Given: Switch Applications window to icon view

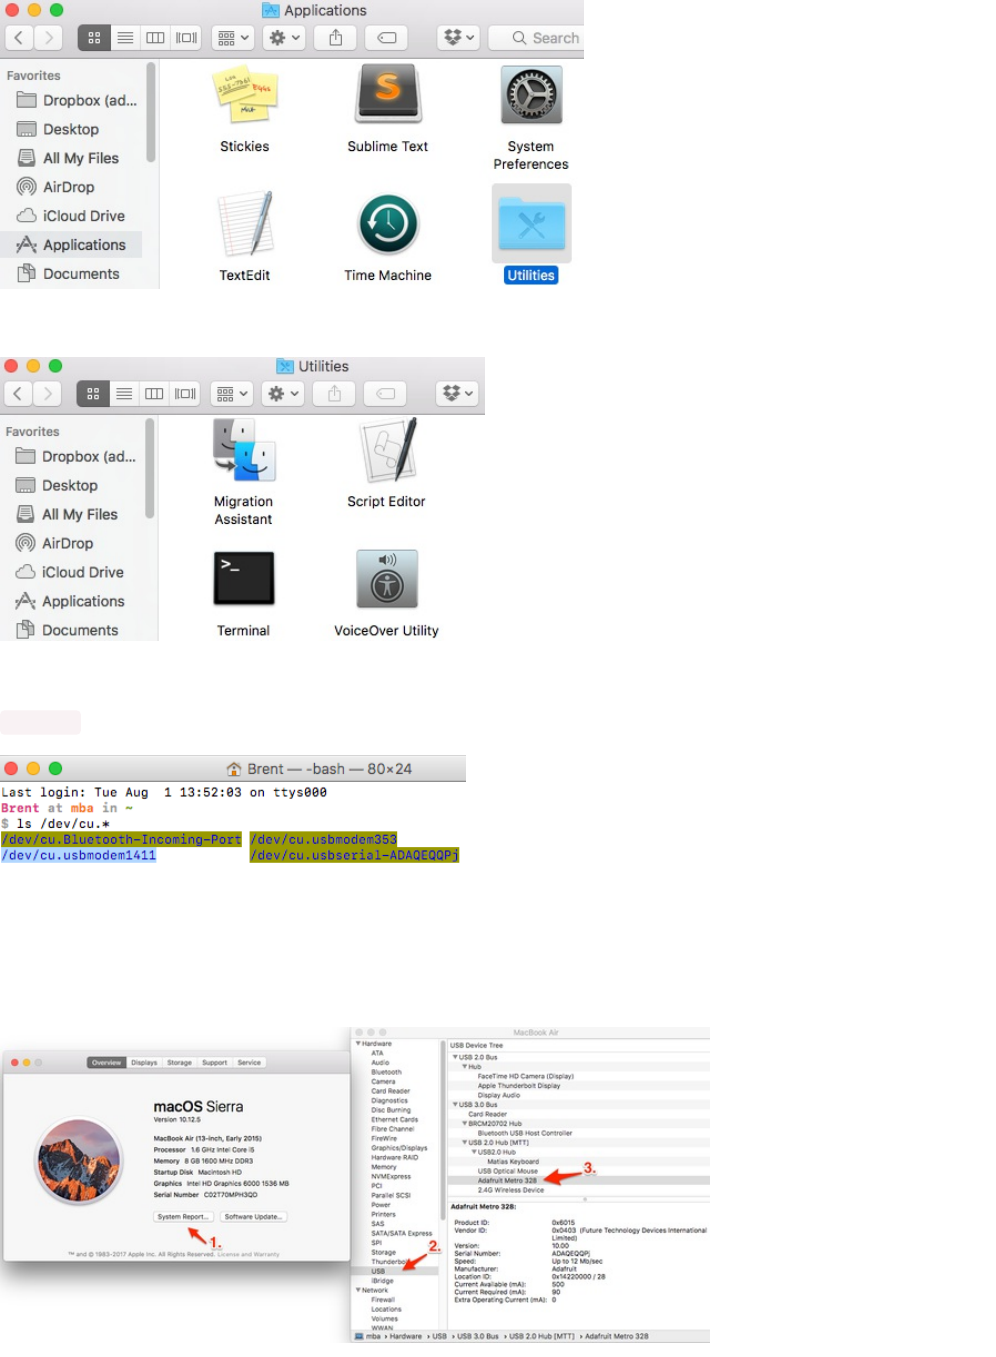Looking at the screenshot, I should coord(94,38).
